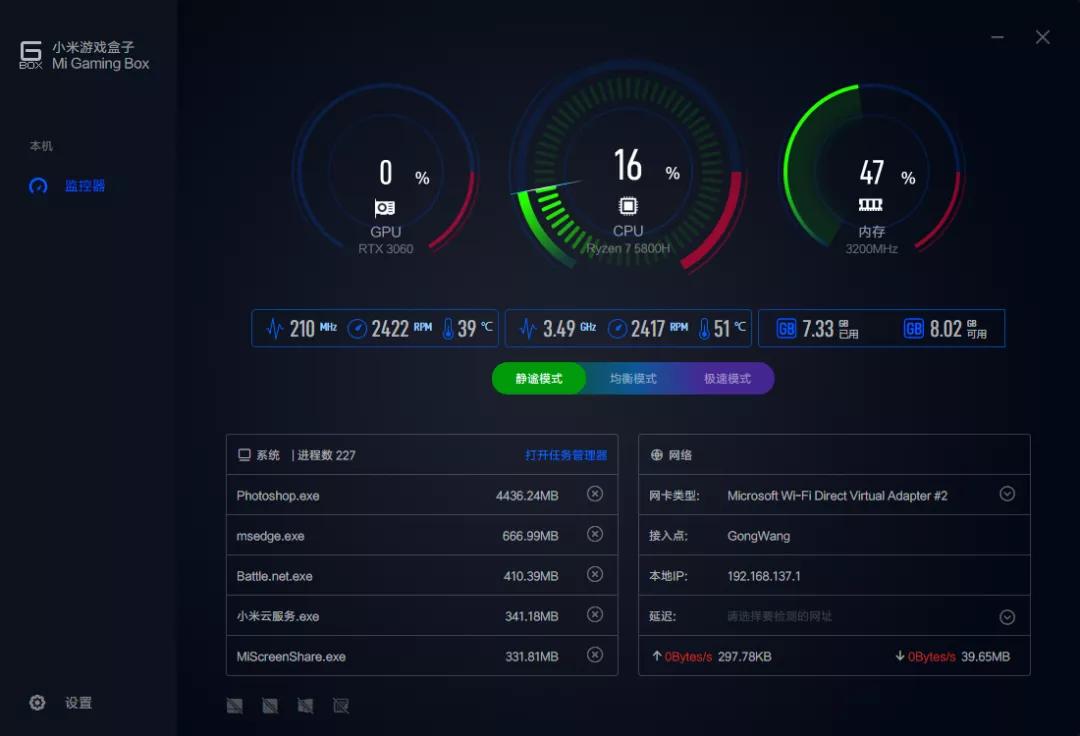Click the 本机 sidebar heading
The image size is (1080, 736).
(41, 146)
